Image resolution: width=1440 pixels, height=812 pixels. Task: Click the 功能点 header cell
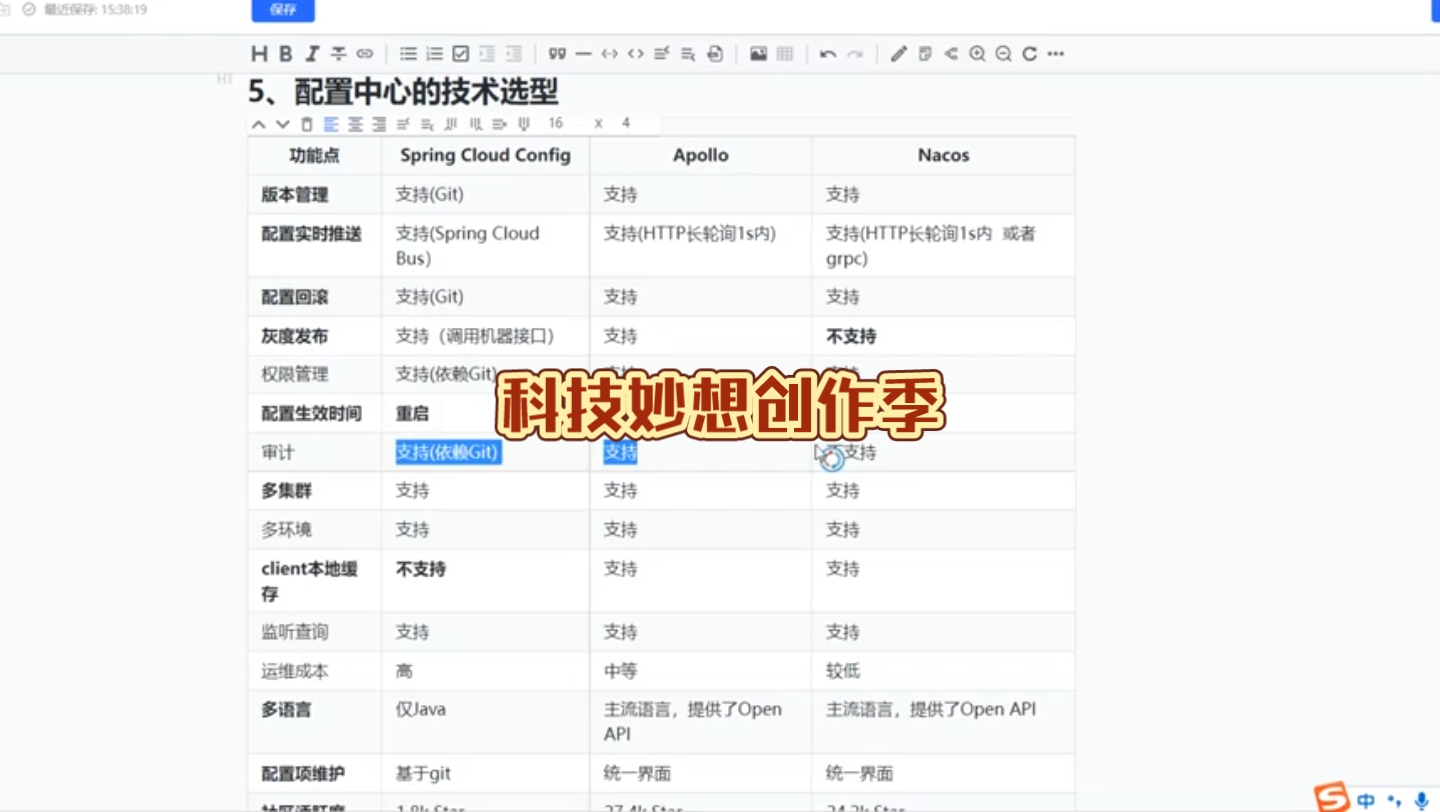(314, 155)
